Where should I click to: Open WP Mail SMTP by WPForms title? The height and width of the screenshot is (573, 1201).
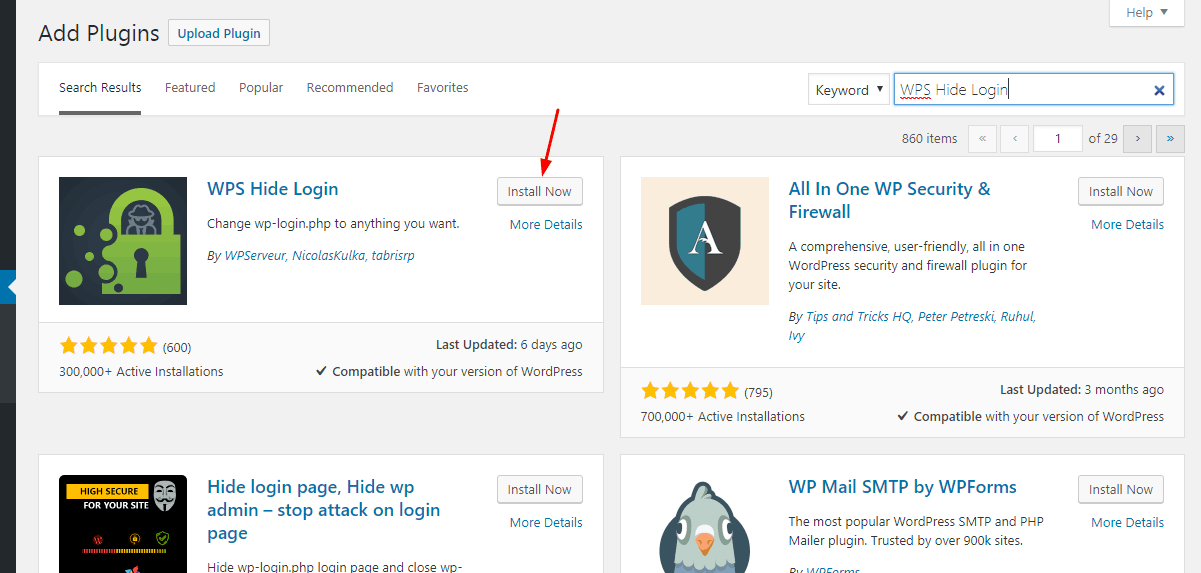(x=903, y=487)
